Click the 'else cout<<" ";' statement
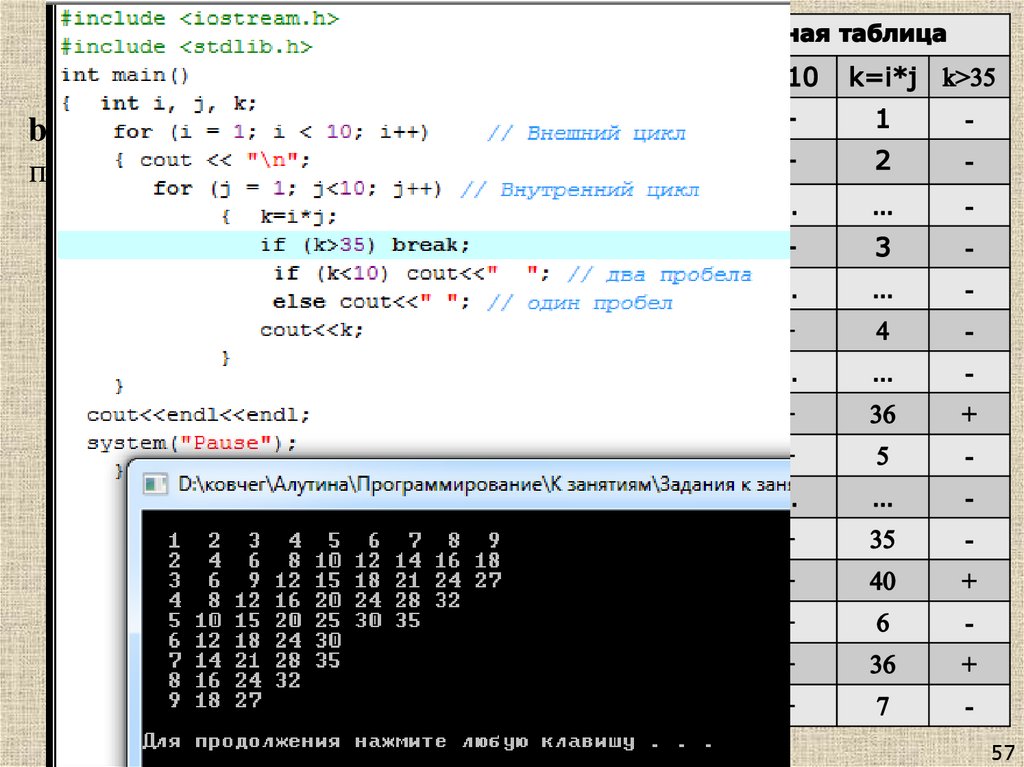The width and height of the screenshot is (1024, 767). 371,302
